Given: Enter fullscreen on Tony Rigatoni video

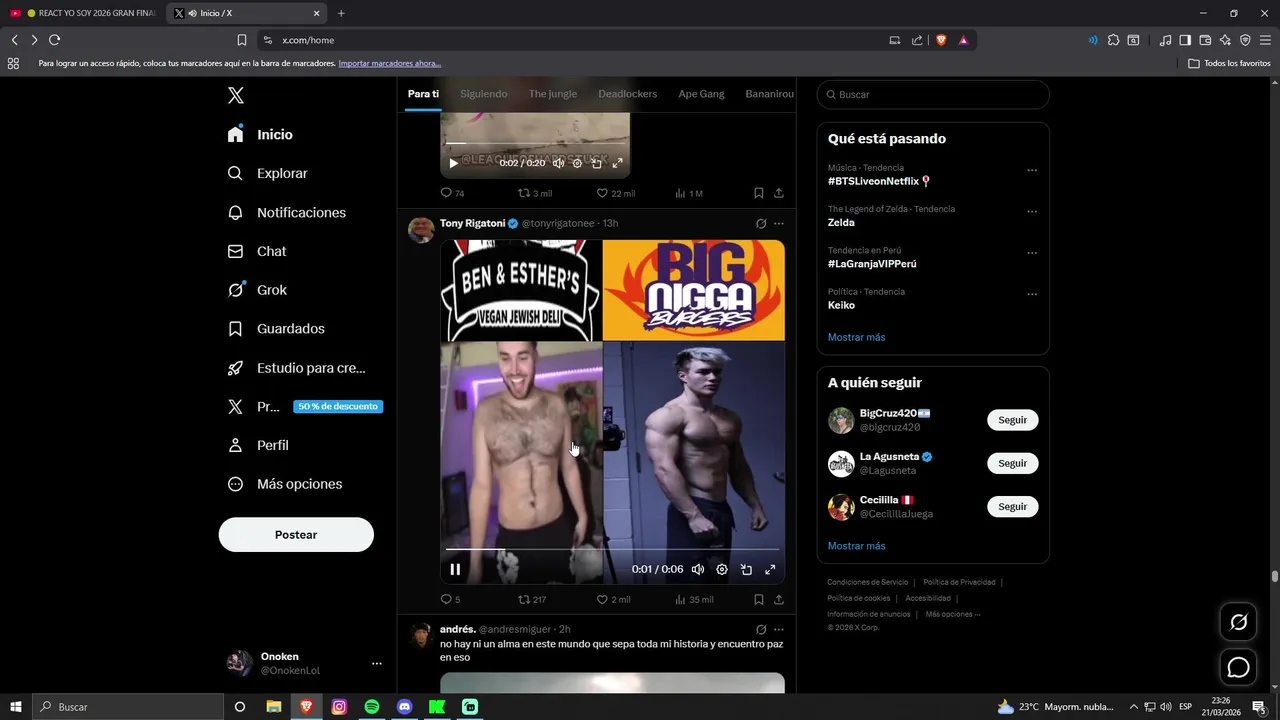Looking at the screenshot, I should click(770, 569).
